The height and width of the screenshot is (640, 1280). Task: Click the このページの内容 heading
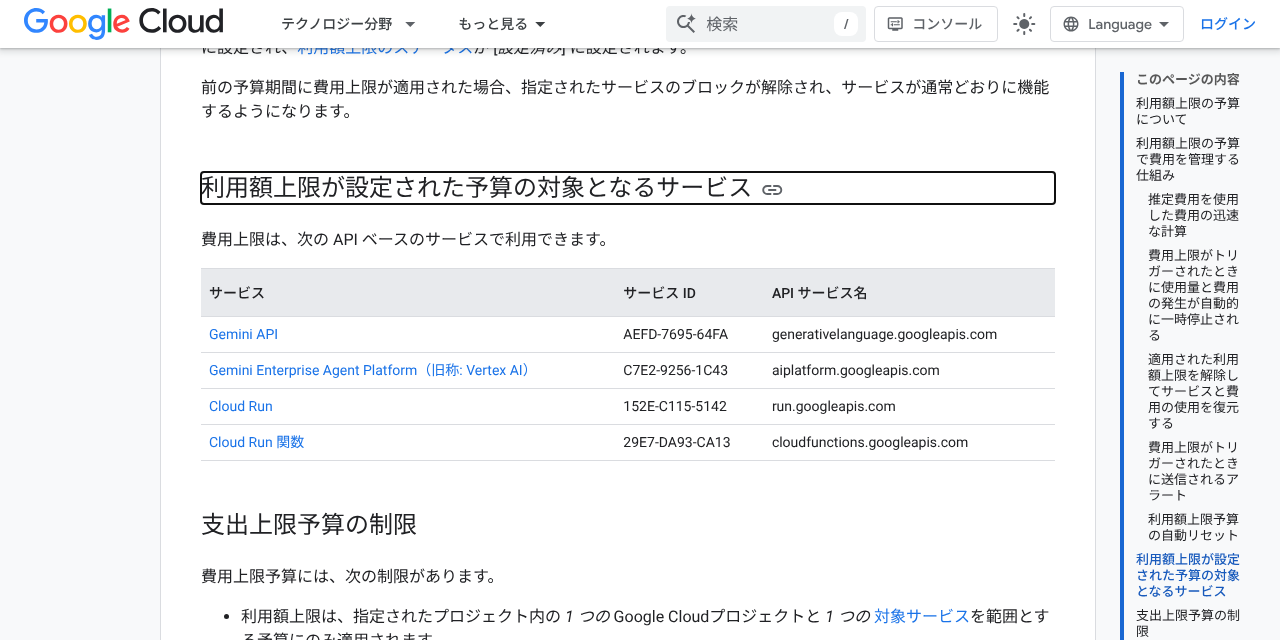coord(1188,79)
